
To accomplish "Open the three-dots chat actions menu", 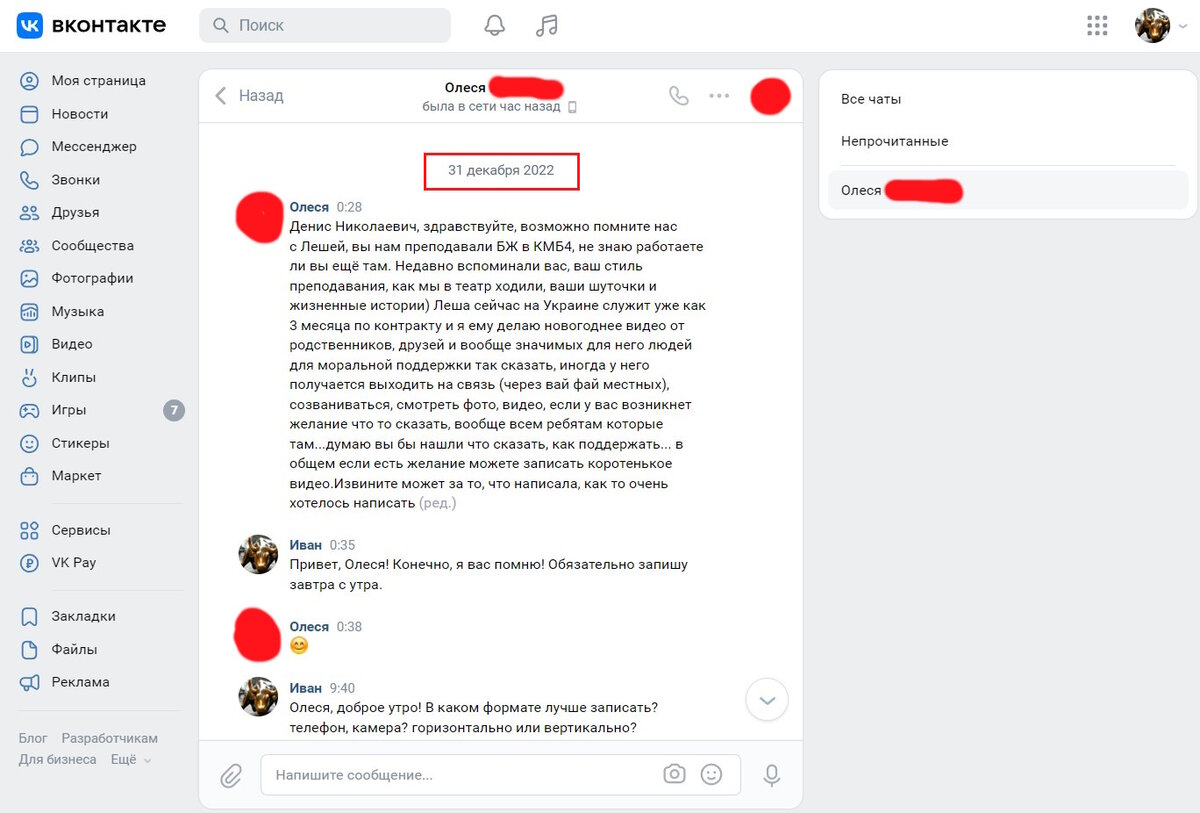I will pos(719,96).
